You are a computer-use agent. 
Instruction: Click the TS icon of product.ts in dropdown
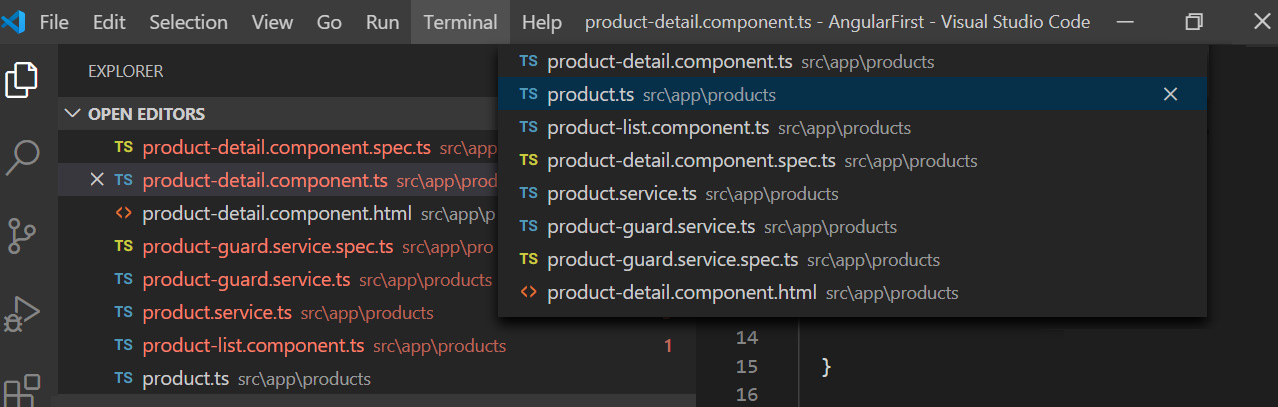click(529, 95)
